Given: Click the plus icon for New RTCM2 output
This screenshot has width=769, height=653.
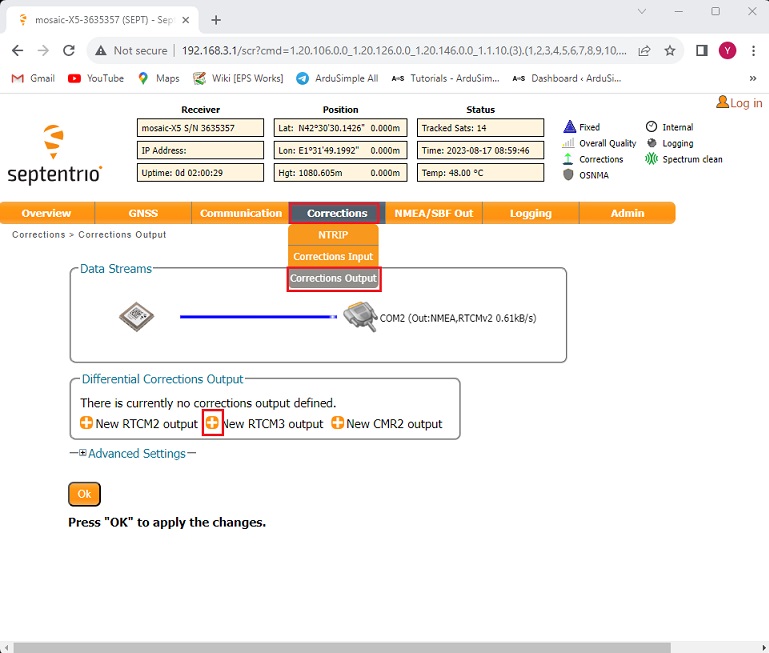Looking at the screenshot, I should pyautogui.click(x=87, y=424).
